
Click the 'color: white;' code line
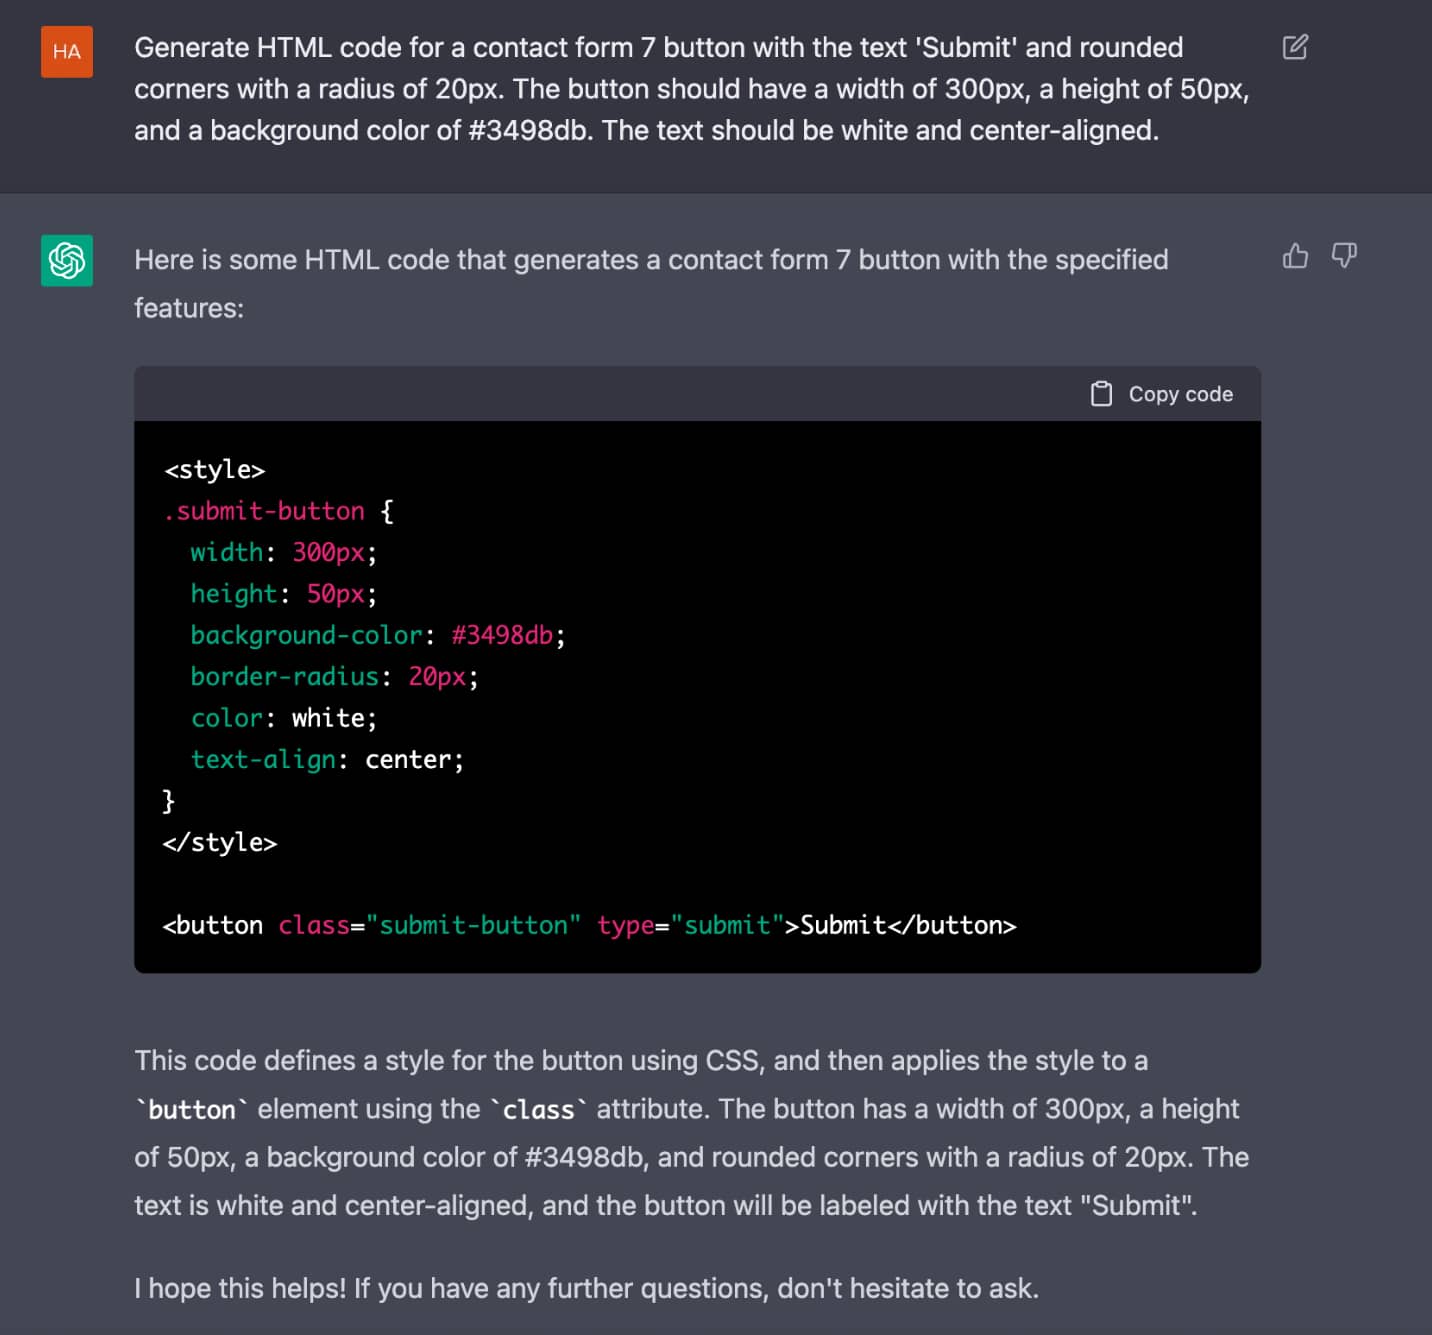(284, 718)
